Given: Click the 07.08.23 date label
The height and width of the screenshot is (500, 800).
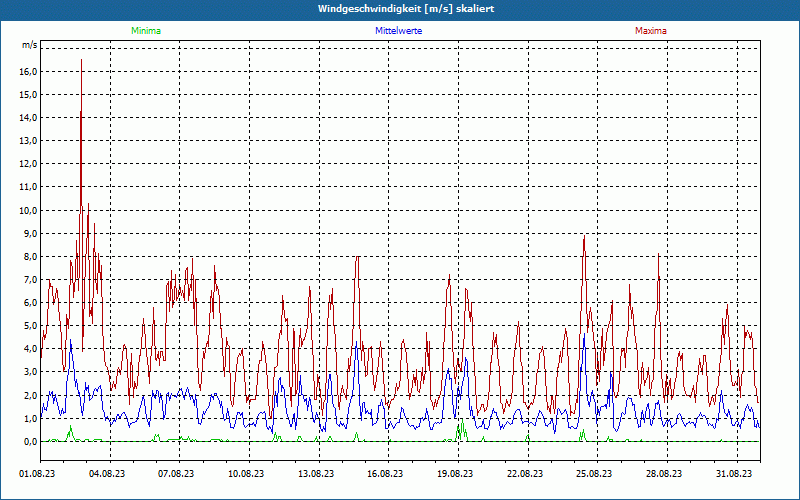Looking at the screenshot, I should point(176,474).
